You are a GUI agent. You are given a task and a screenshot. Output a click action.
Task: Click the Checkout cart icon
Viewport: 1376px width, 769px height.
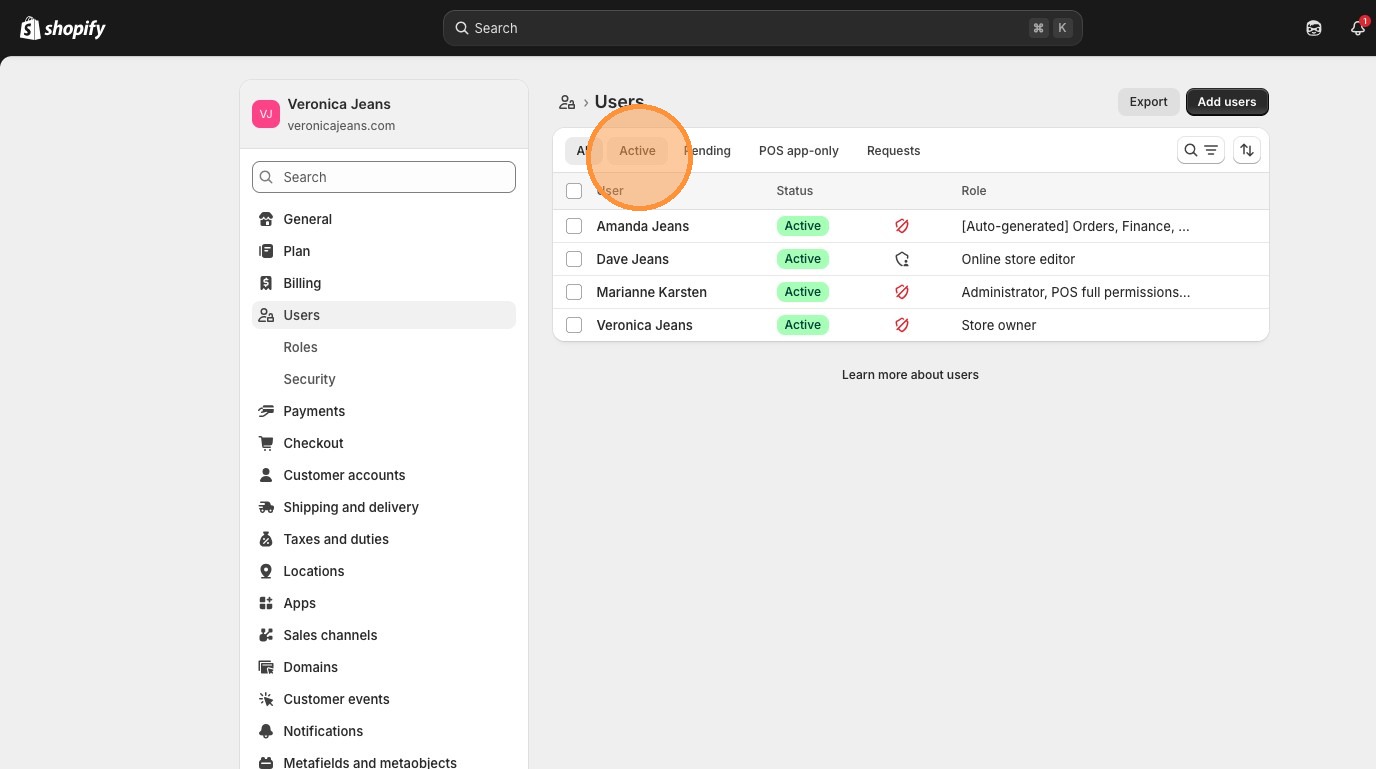[266, 443]
